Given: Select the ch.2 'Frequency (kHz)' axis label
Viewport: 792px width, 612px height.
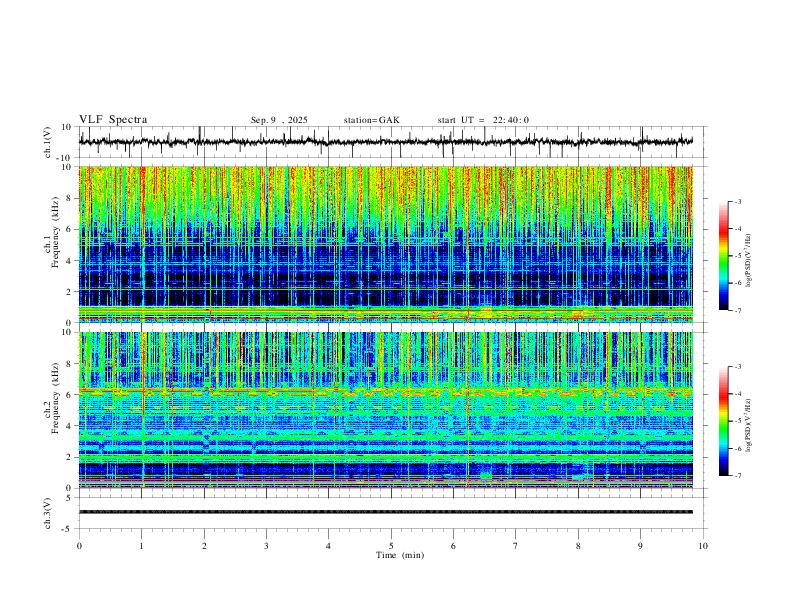Looking at the screenshot, I should 55,398.
